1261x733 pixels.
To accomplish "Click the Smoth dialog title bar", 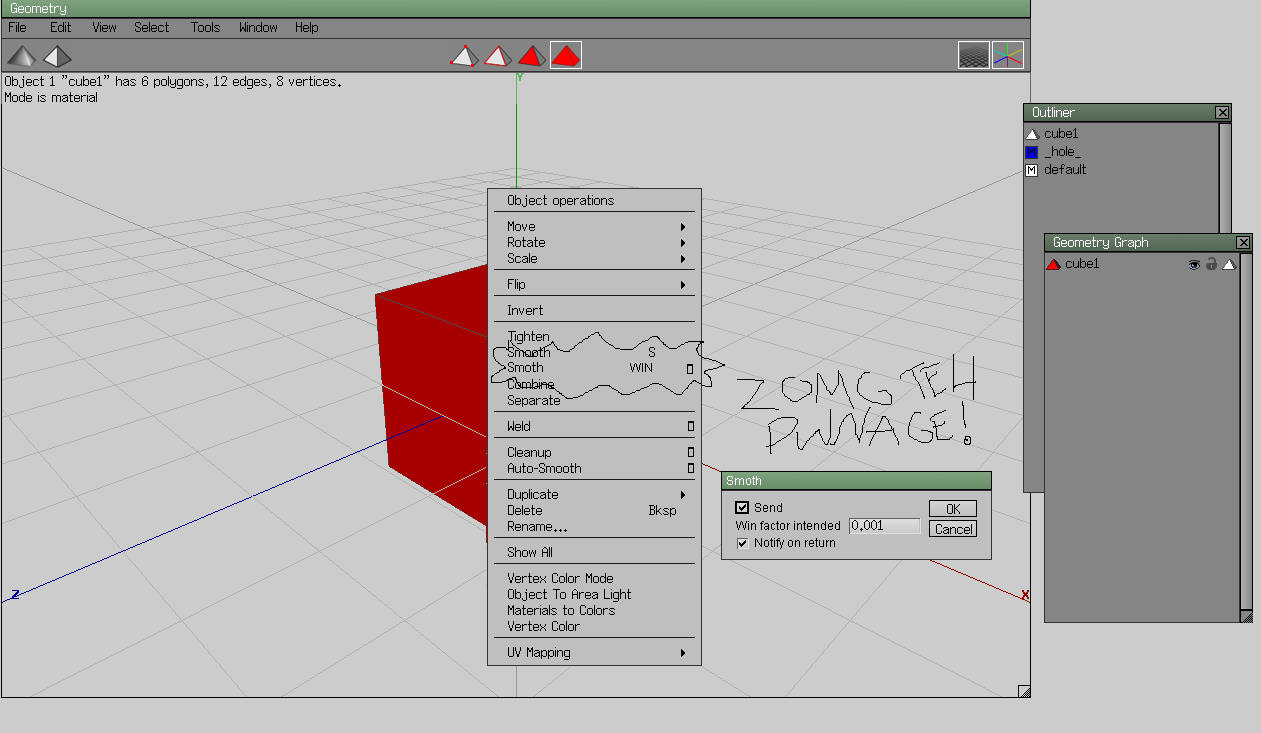I will (x=856, y=481).
